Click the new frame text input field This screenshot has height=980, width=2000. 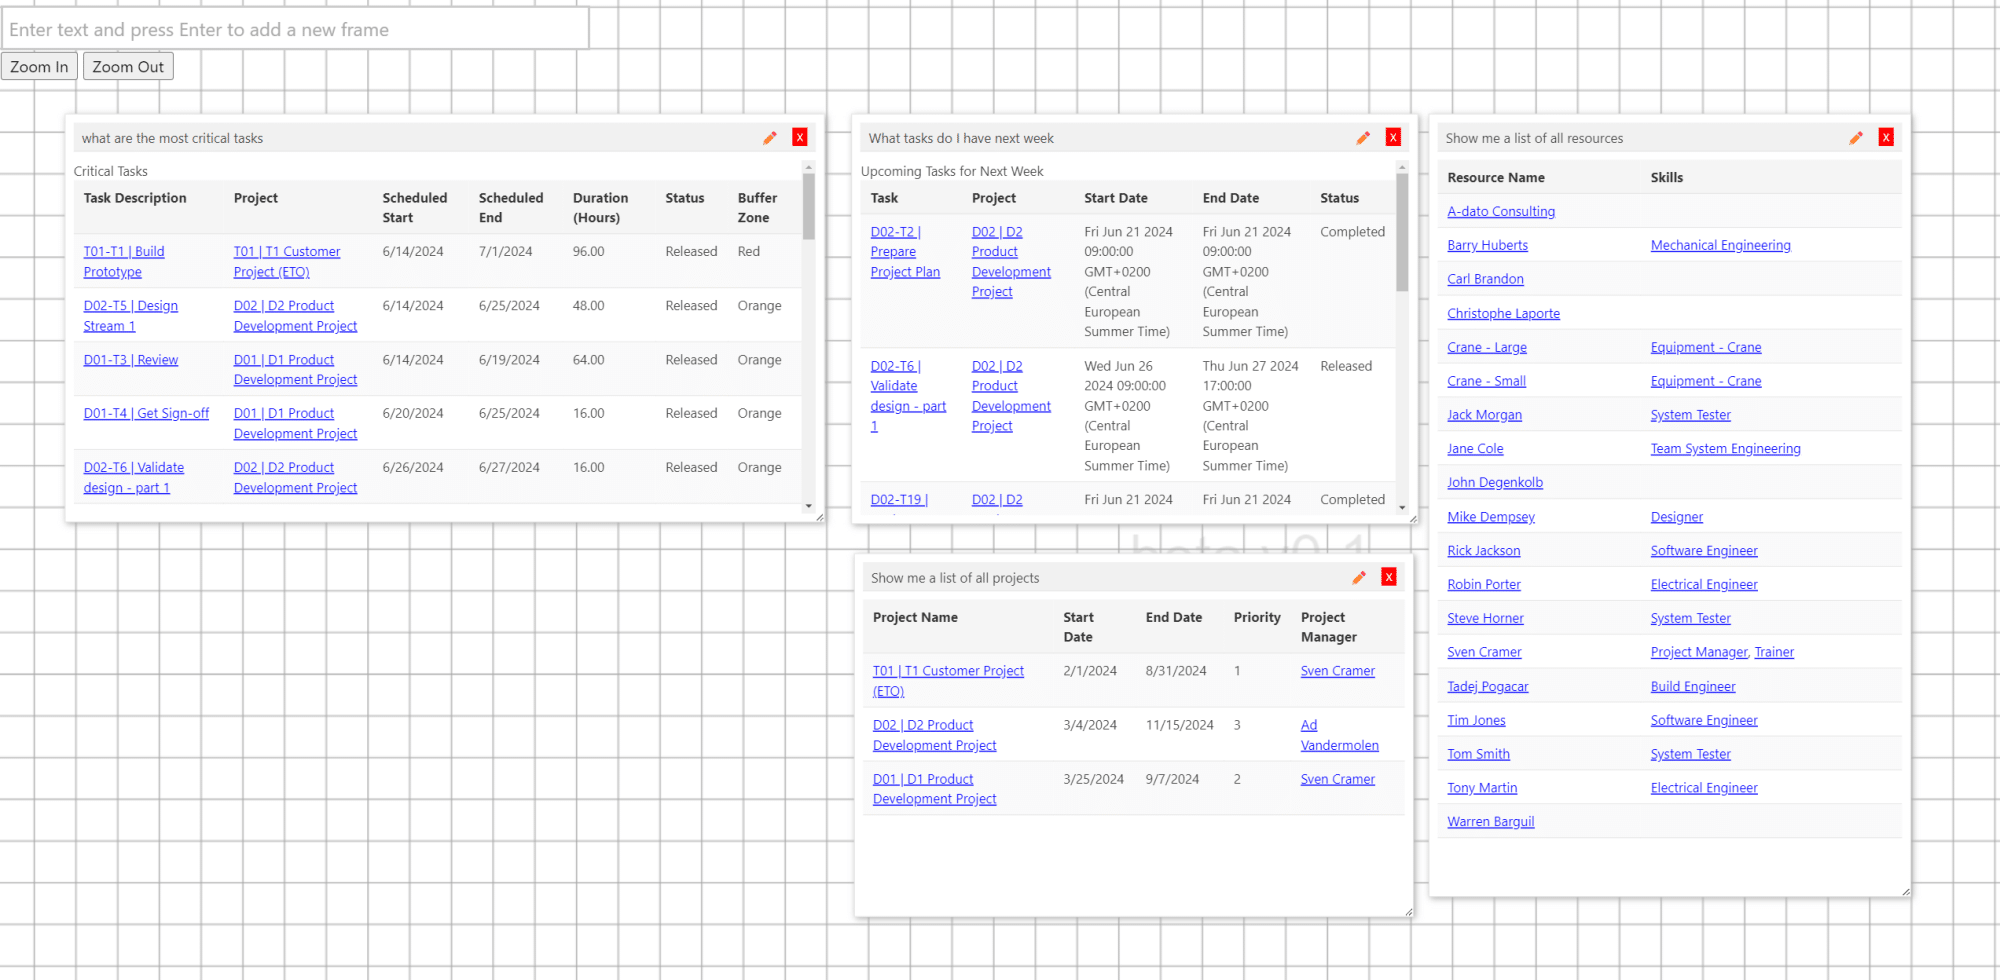(x=296, y=30)
